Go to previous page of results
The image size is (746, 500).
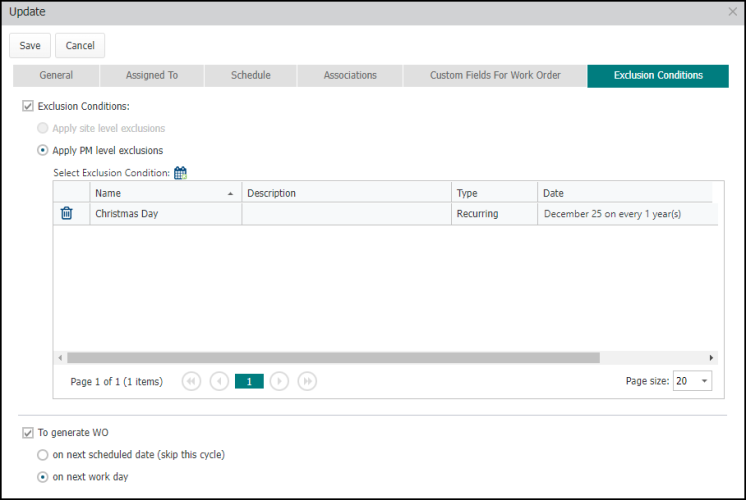tap(219, 381)
